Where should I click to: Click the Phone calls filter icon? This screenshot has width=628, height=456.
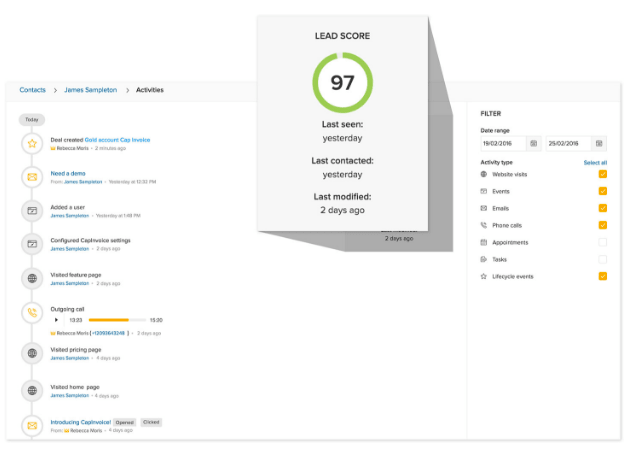point(484,225)
